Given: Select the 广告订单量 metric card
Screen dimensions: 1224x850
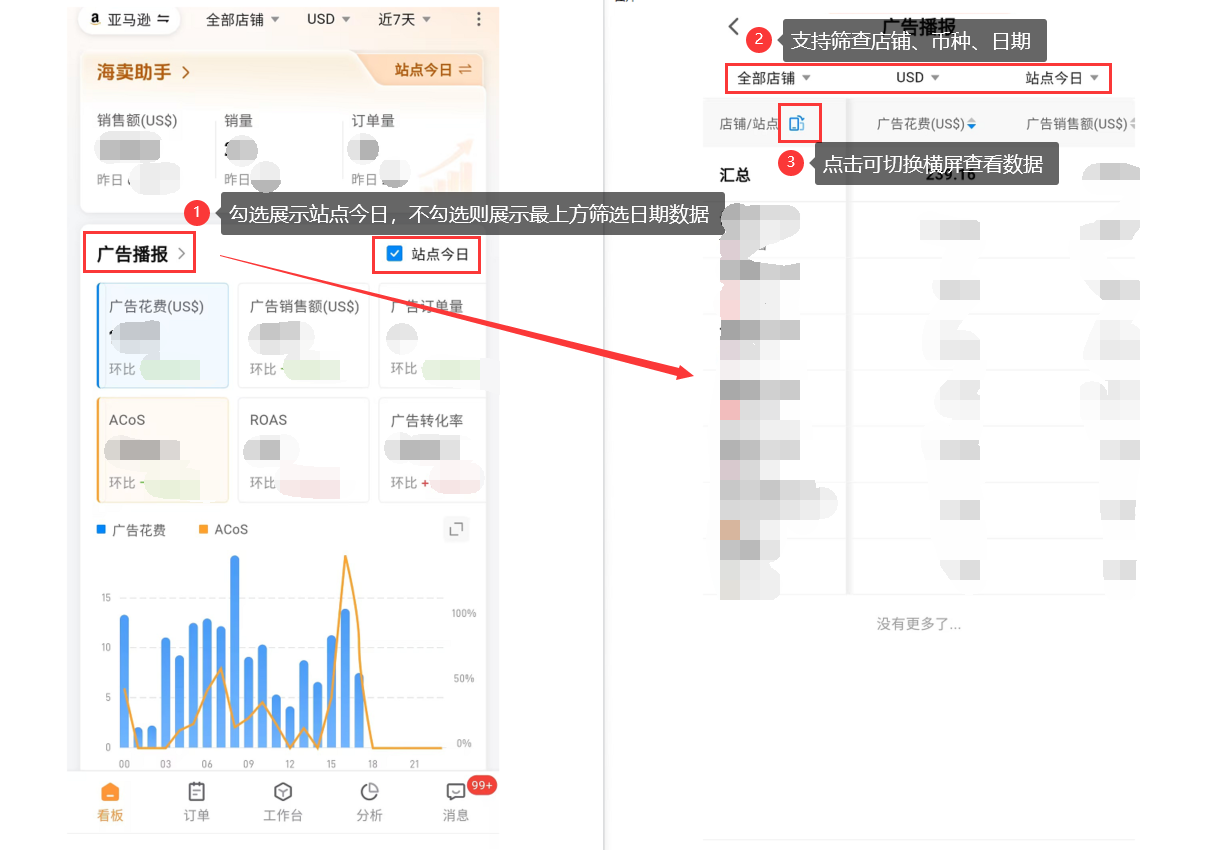Looking at the screenshot, I should click(x=432, y=335).
